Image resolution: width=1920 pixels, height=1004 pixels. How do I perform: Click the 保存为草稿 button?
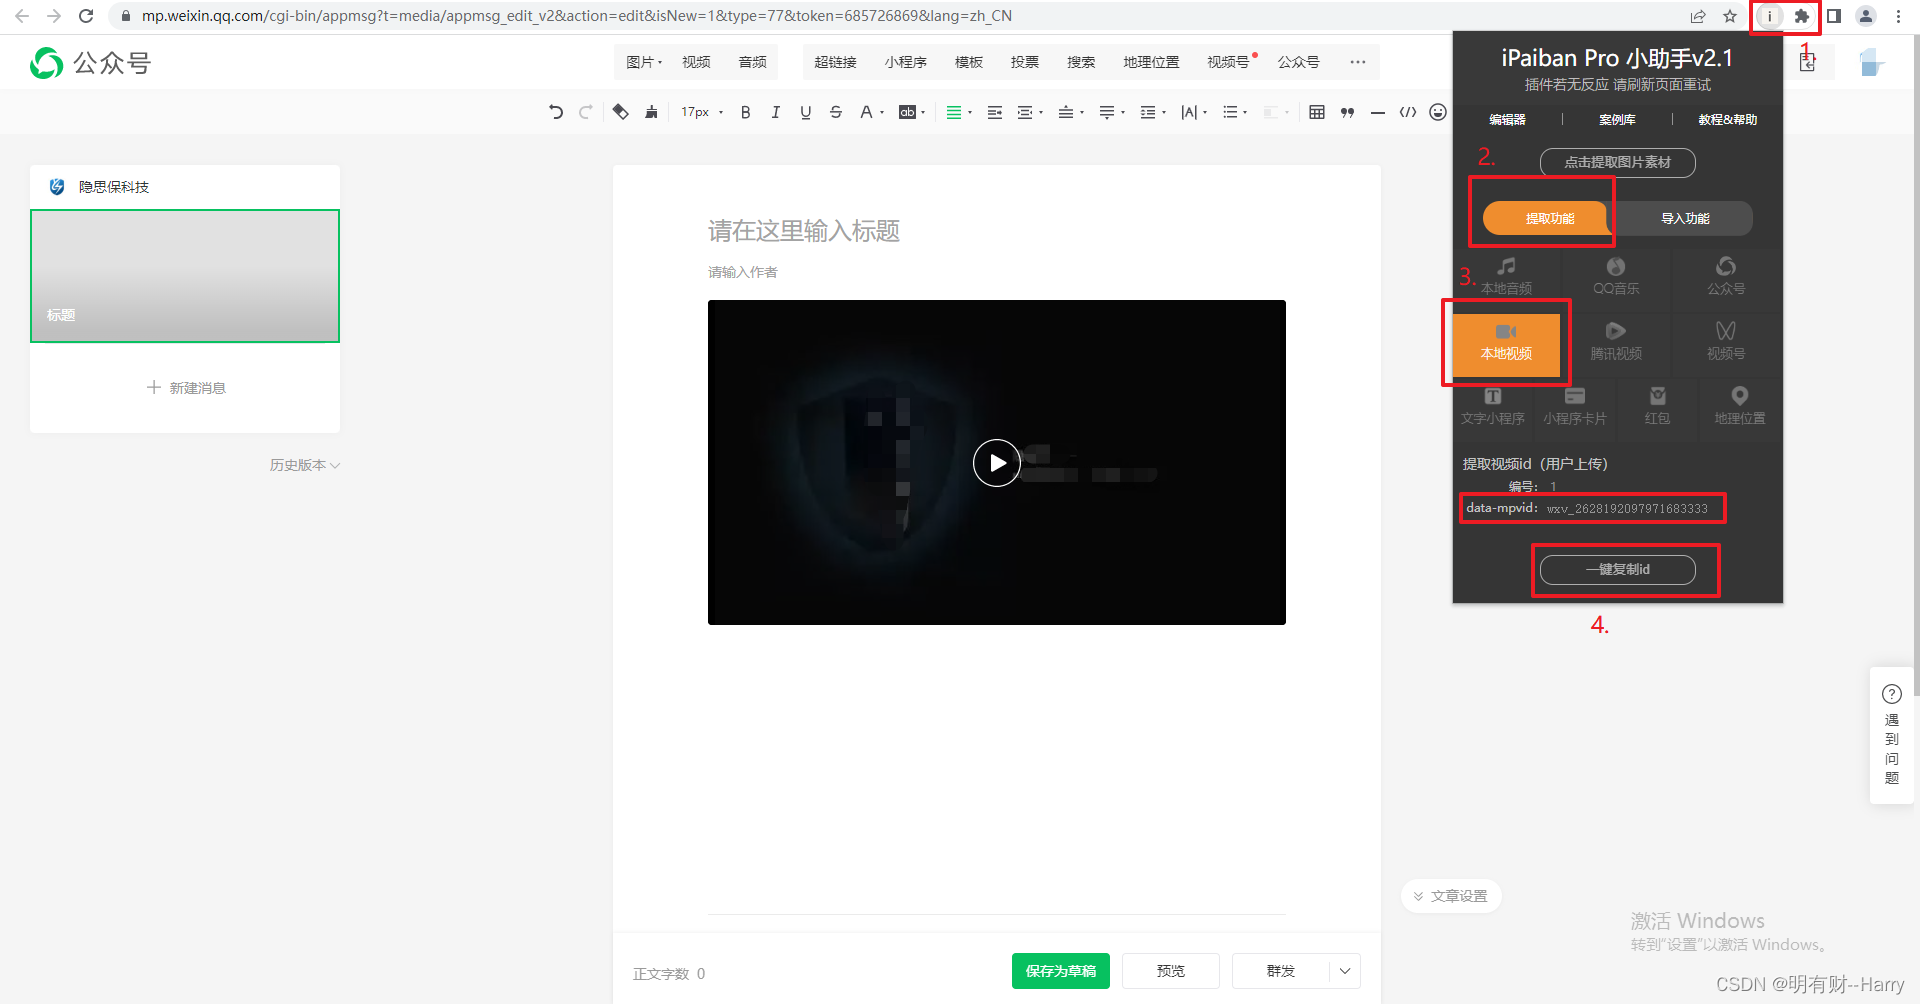(x=1061, y=971)
